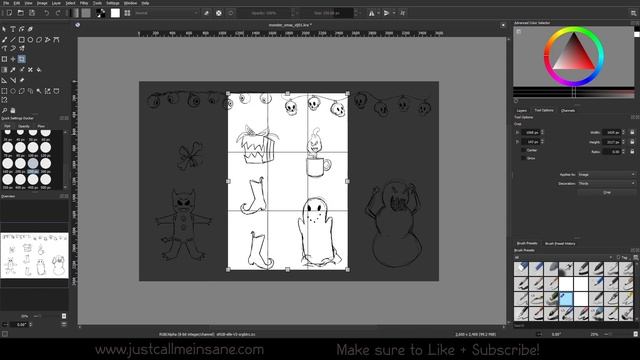This screenshot has width=640, height=360.
Task: Select the Contiguous Selection wand tool
Action: click(x=39, y=91)
